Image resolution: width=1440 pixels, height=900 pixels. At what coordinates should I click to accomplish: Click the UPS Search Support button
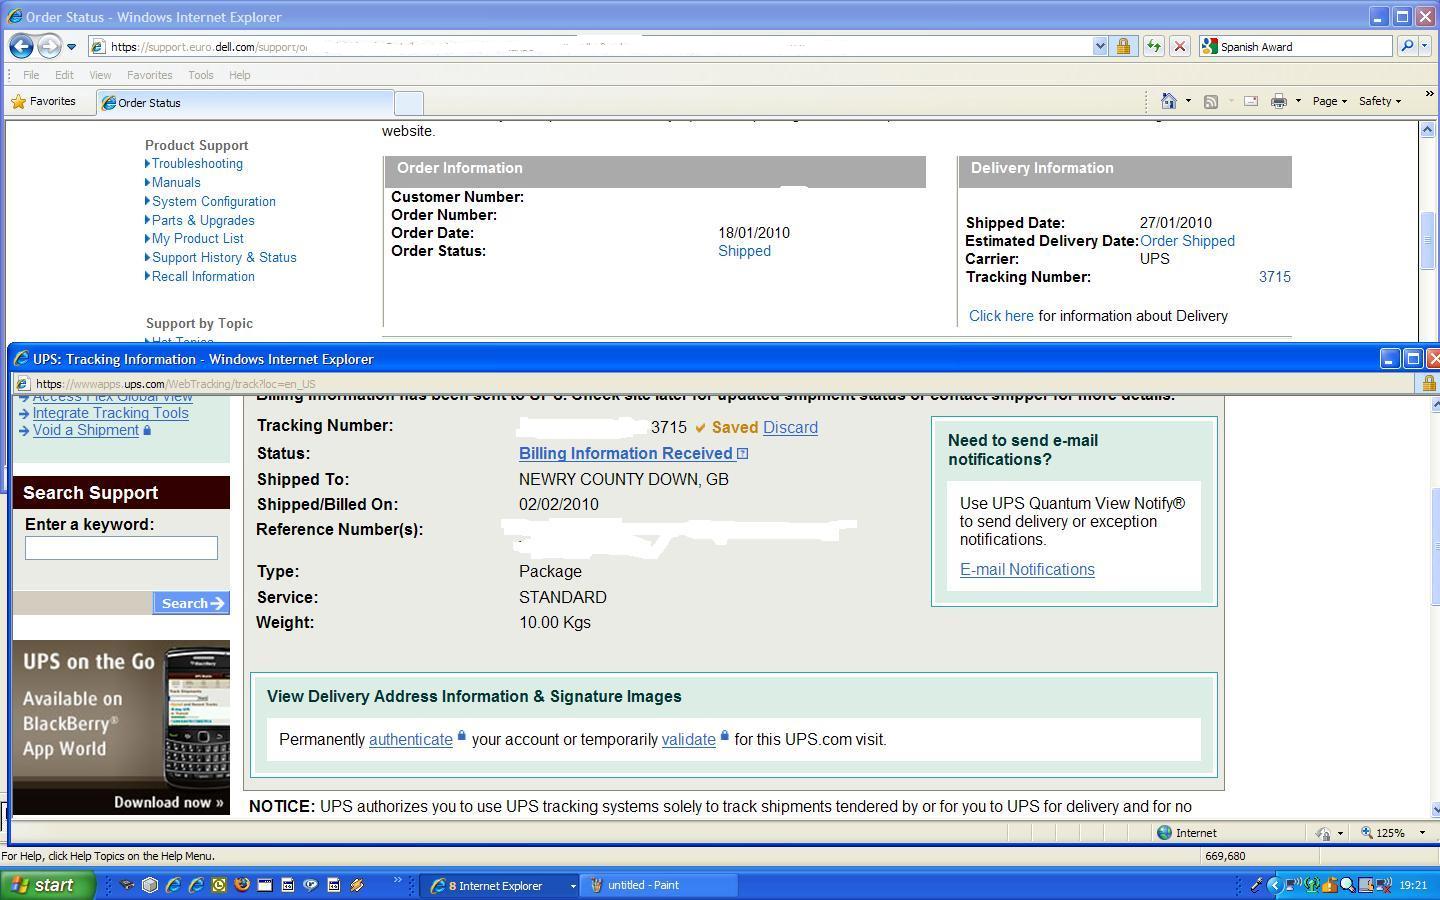(x=191, y=603)
